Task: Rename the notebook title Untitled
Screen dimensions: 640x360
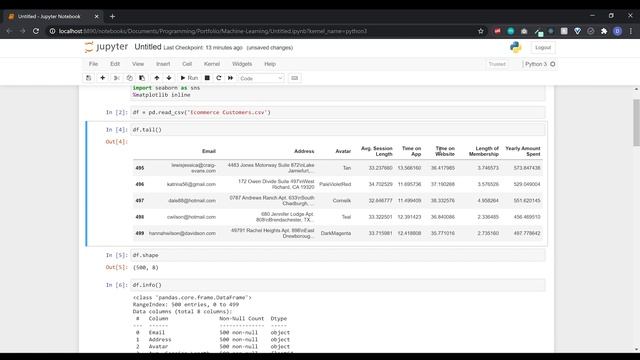Action: (x=148, y=47)
